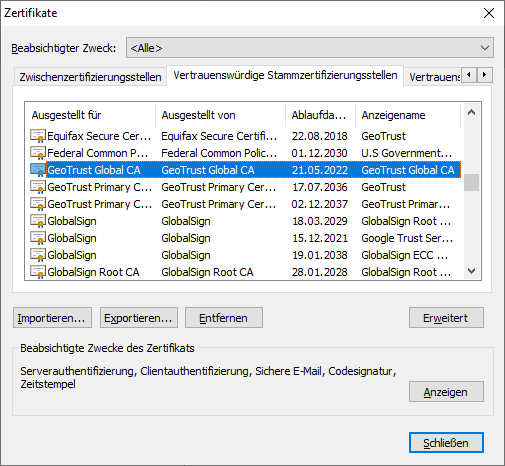The height and width of the screenshot is (466, 505).
Task: Click certificate icon of the 15.12.2021 row
Action: pyautogui.click(x=38, y=238)
